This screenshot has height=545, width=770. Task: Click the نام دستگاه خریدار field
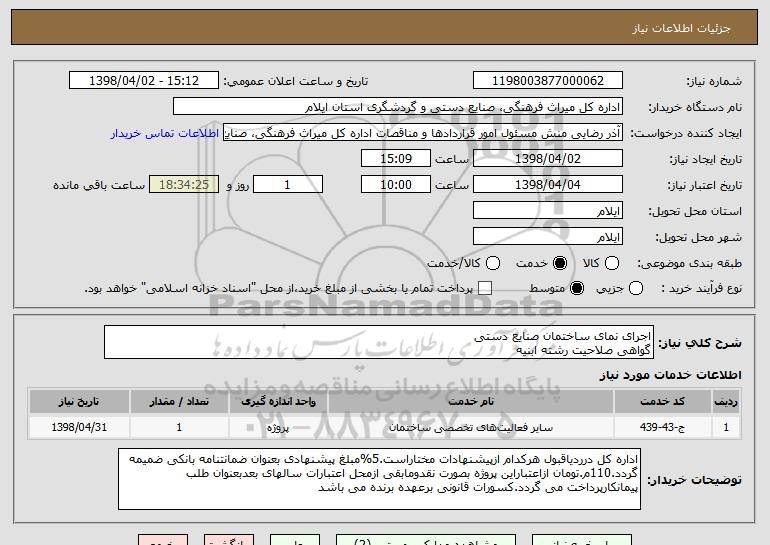coord(398,107)
